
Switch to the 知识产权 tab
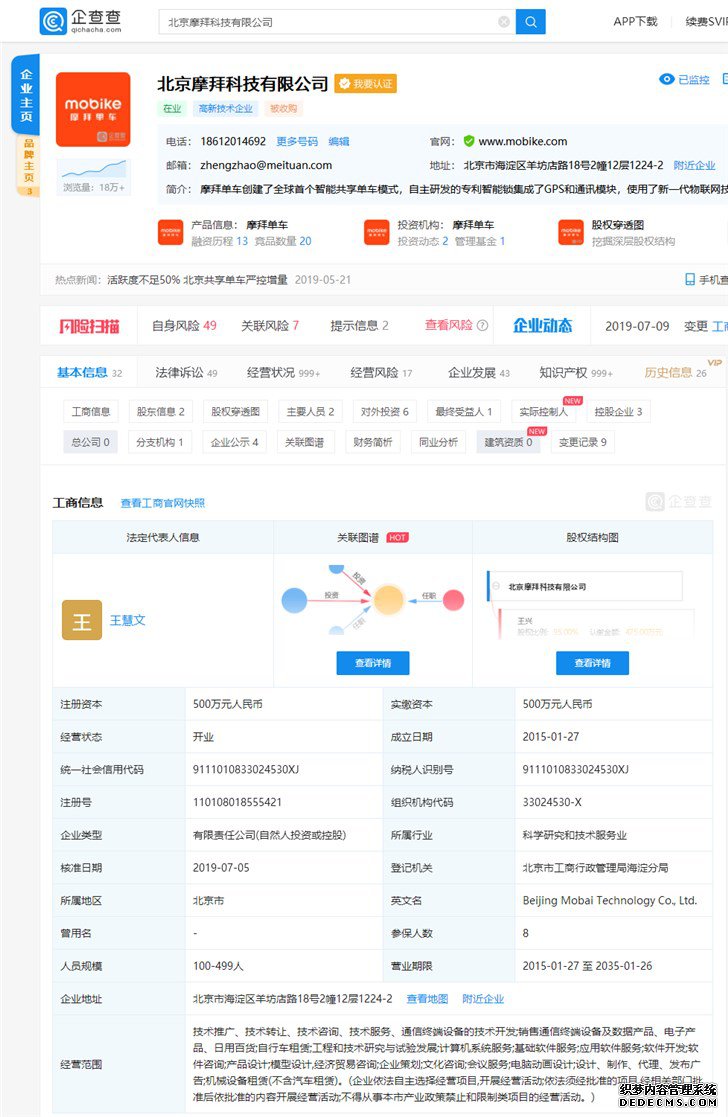tap(576, 373)
